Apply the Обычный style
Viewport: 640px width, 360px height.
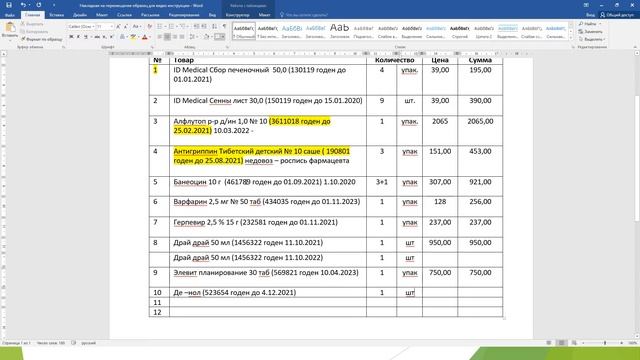point(244,31)
